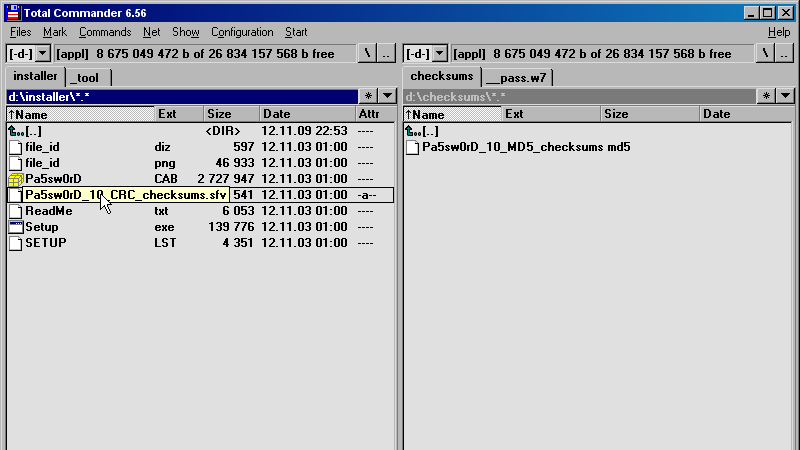The width and height of the screenshot is (800, 450).
Task: Click the size value 2 727 947
Action: point(226,179)
